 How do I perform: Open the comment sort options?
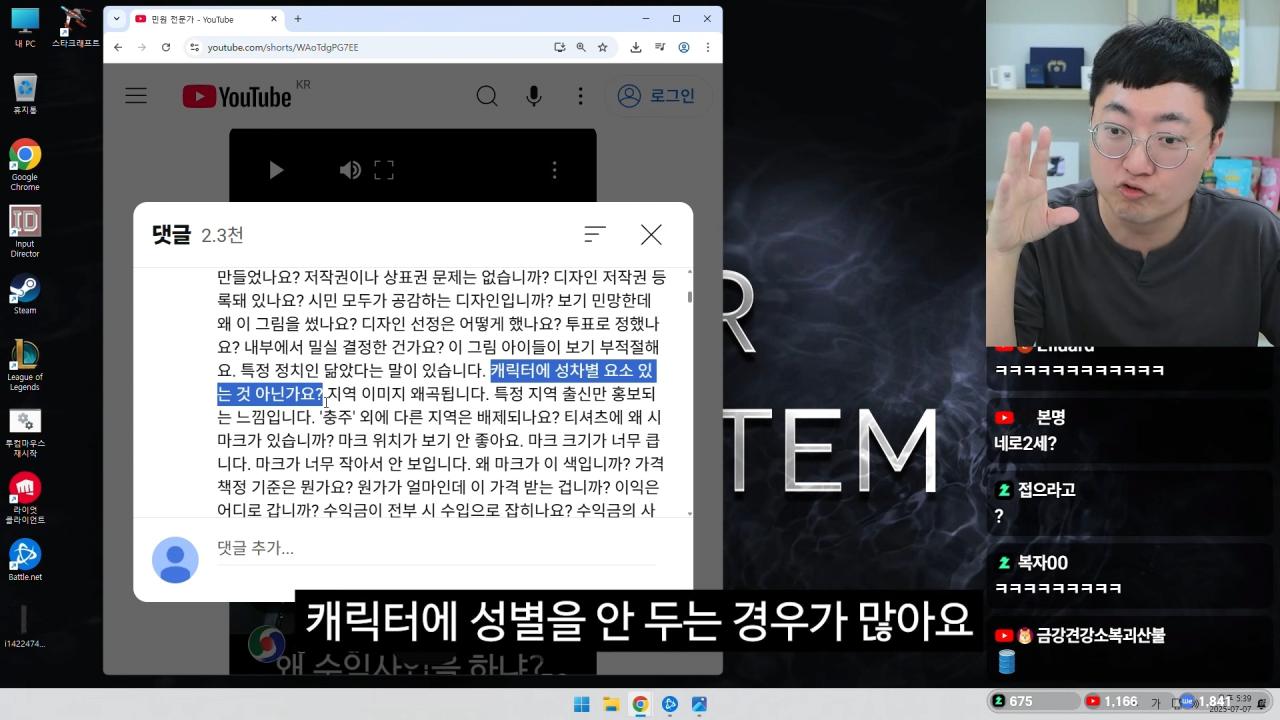pos(595,234)
